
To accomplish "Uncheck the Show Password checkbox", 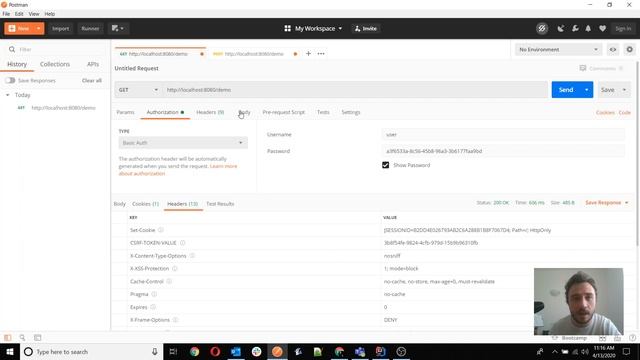I will (x=385, y=165).
